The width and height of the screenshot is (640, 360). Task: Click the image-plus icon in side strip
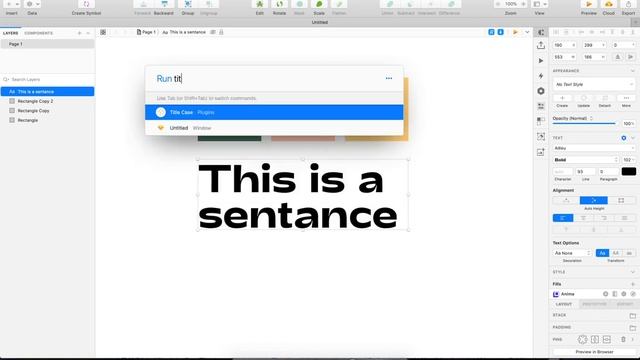[x=541, y=152]
